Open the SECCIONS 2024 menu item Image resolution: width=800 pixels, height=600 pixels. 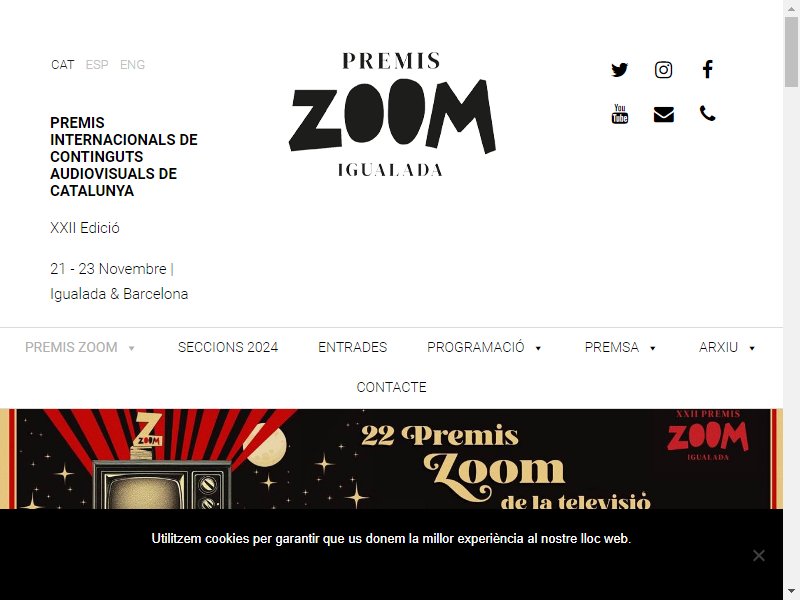tap(228, 347)
